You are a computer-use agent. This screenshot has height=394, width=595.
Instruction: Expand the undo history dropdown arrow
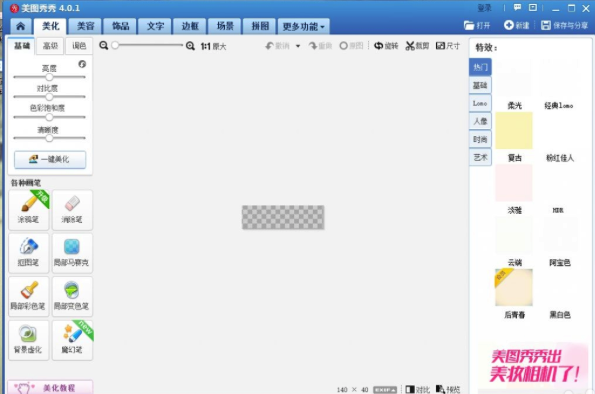coord(298,46)
